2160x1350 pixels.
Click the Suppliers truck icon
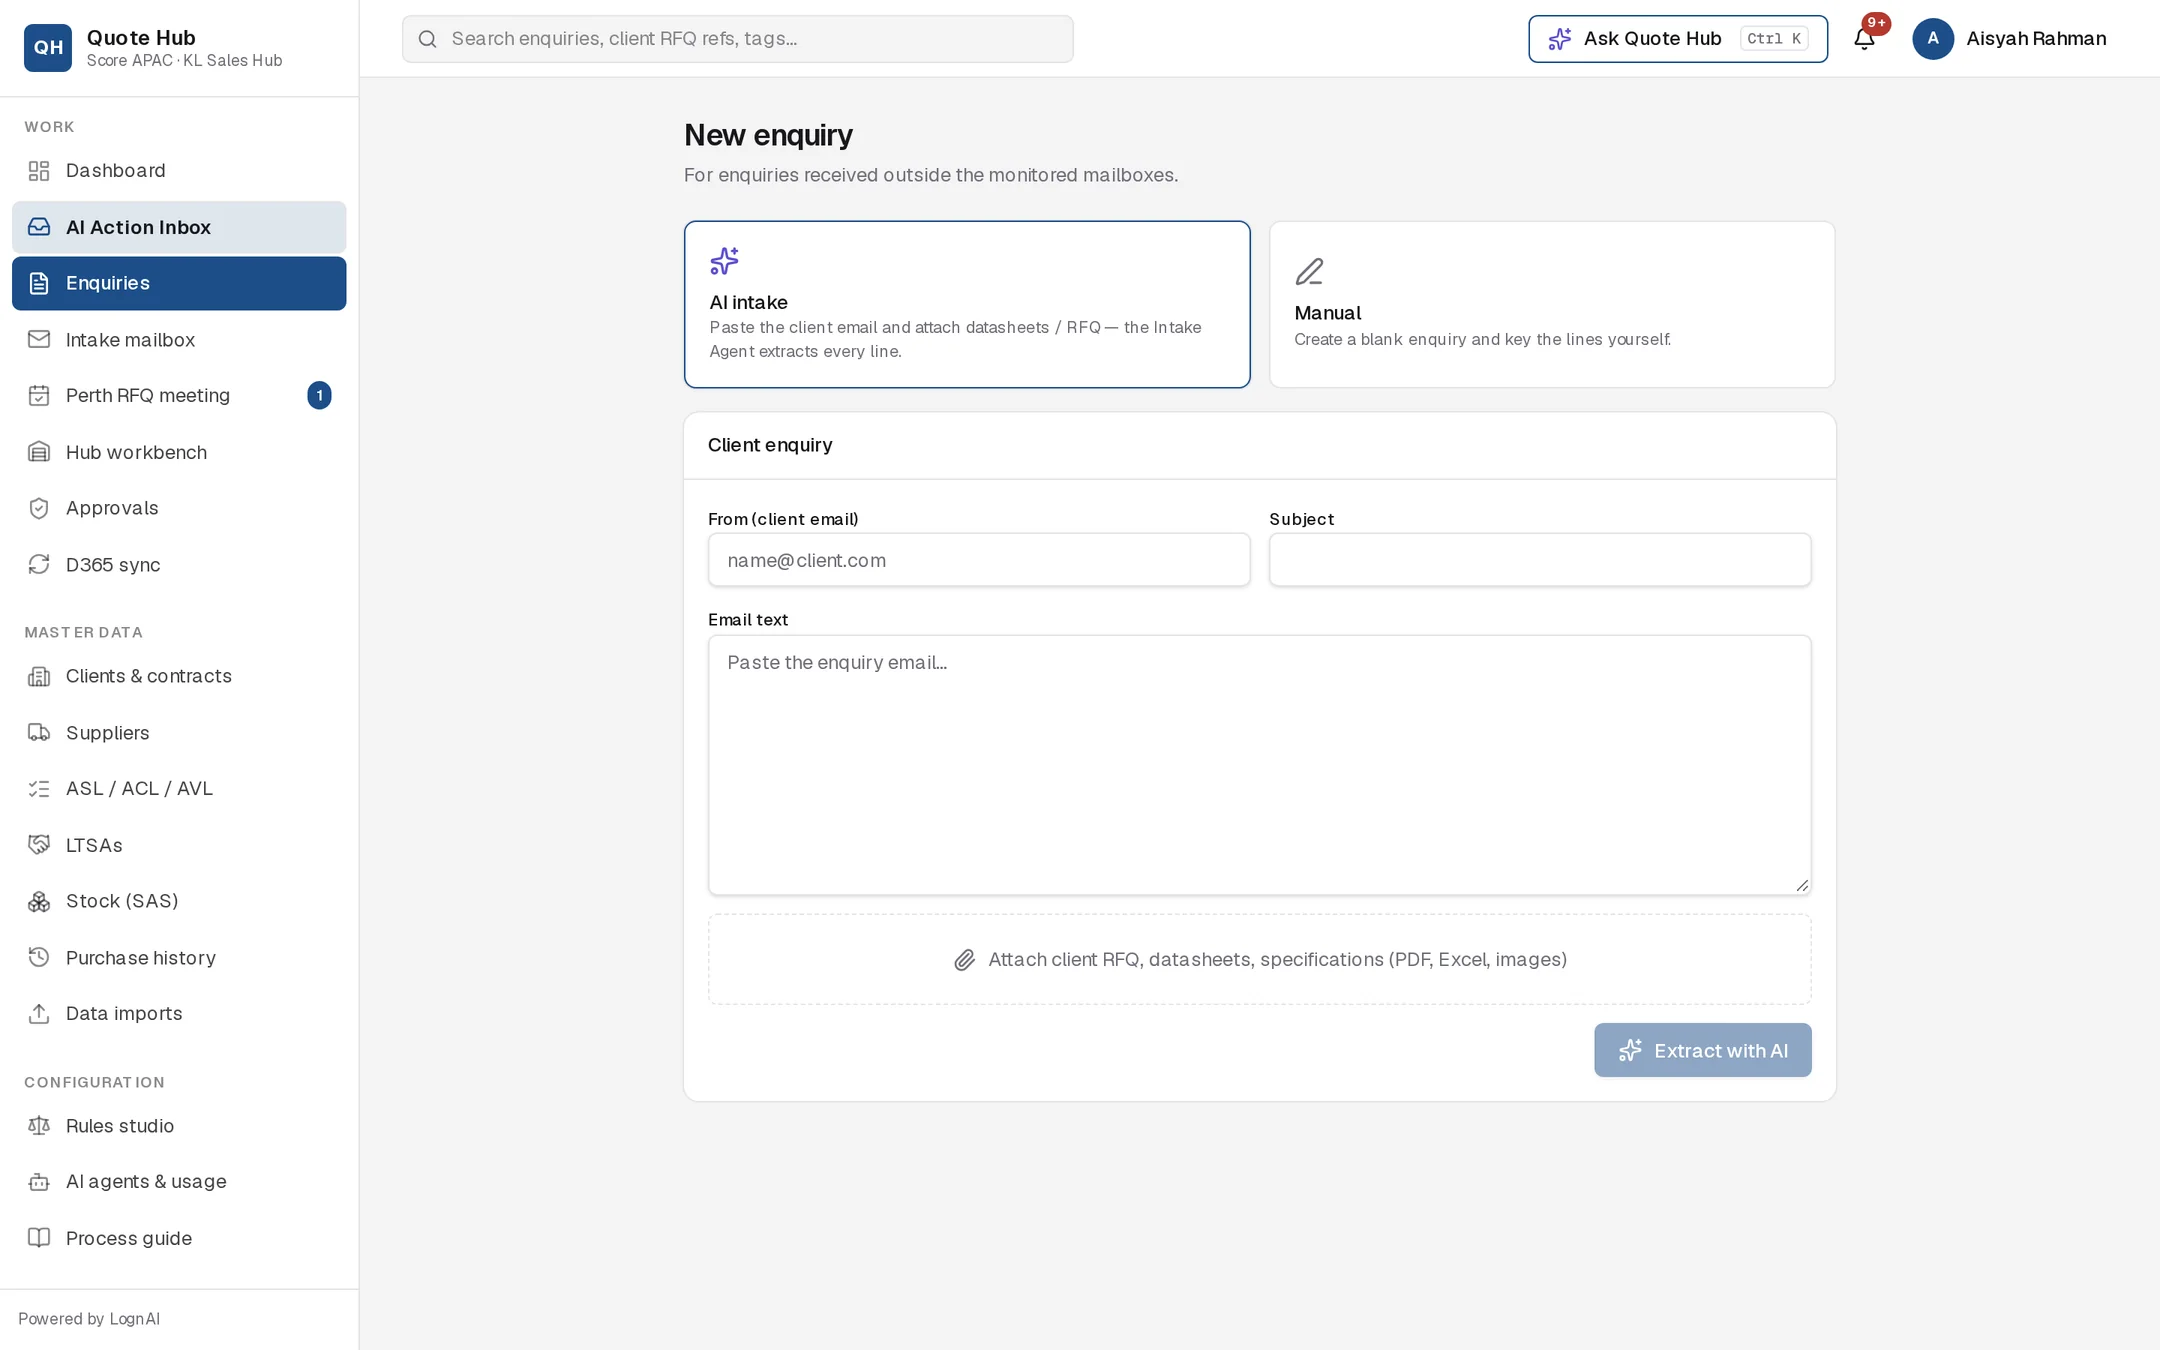[39, 733]
